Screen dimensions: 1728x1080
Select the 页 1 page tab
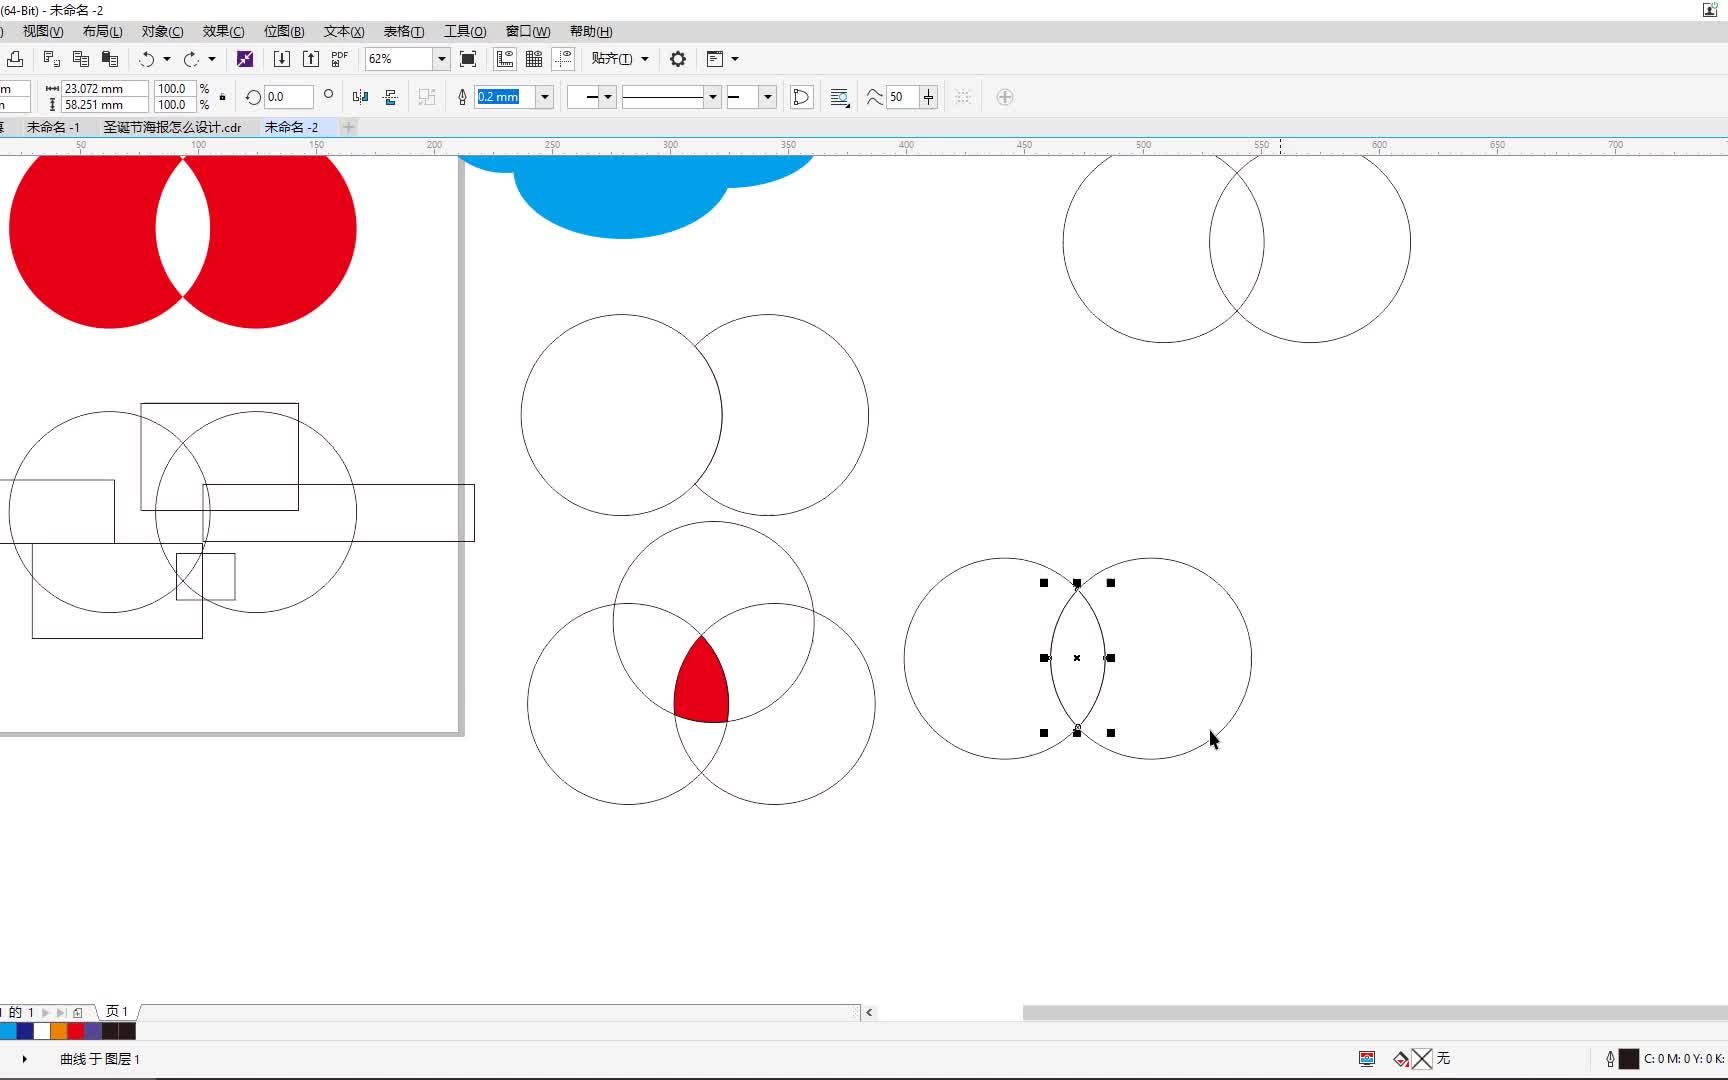tap(117, 1012)
